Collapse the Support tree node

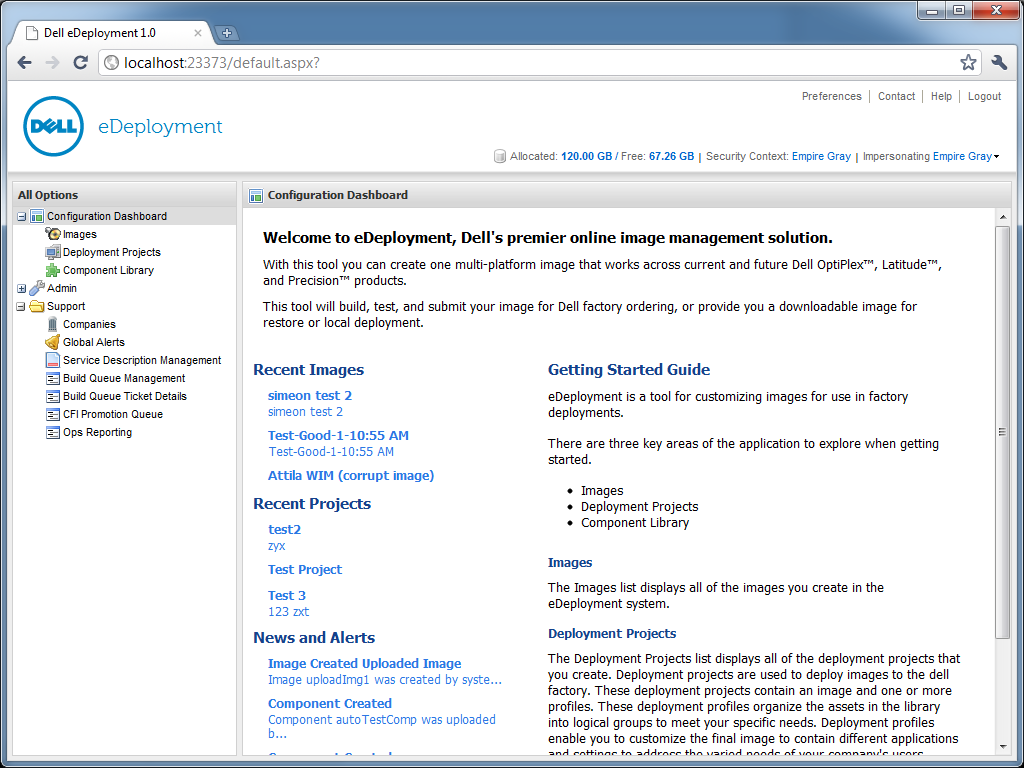click(22, 306)
